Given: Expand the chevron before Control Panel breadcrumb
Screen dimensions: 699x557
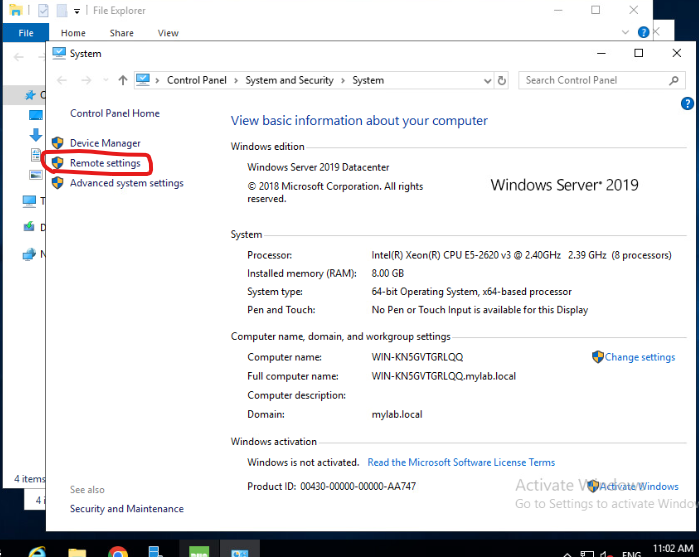Looking at the screenshot, I should coord(157,81).
